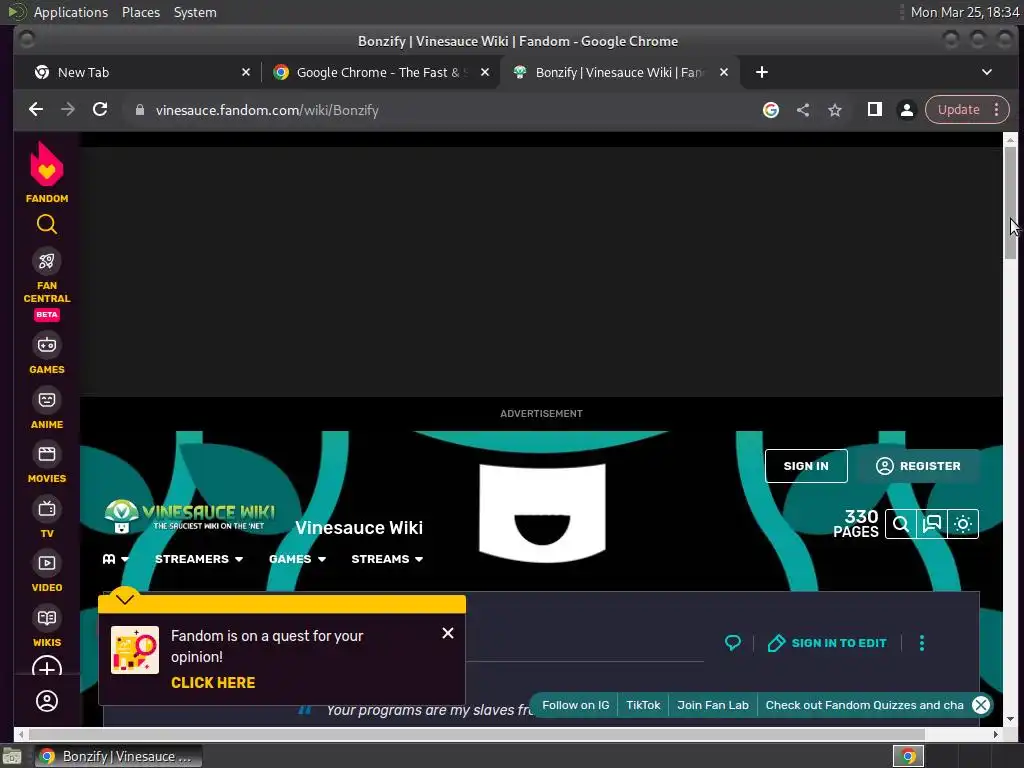Click the wiki search magnifier icon
Image resolution: width=1024 pixels, height=768 pixels.
pyautogui.click(x=901, y=524)
